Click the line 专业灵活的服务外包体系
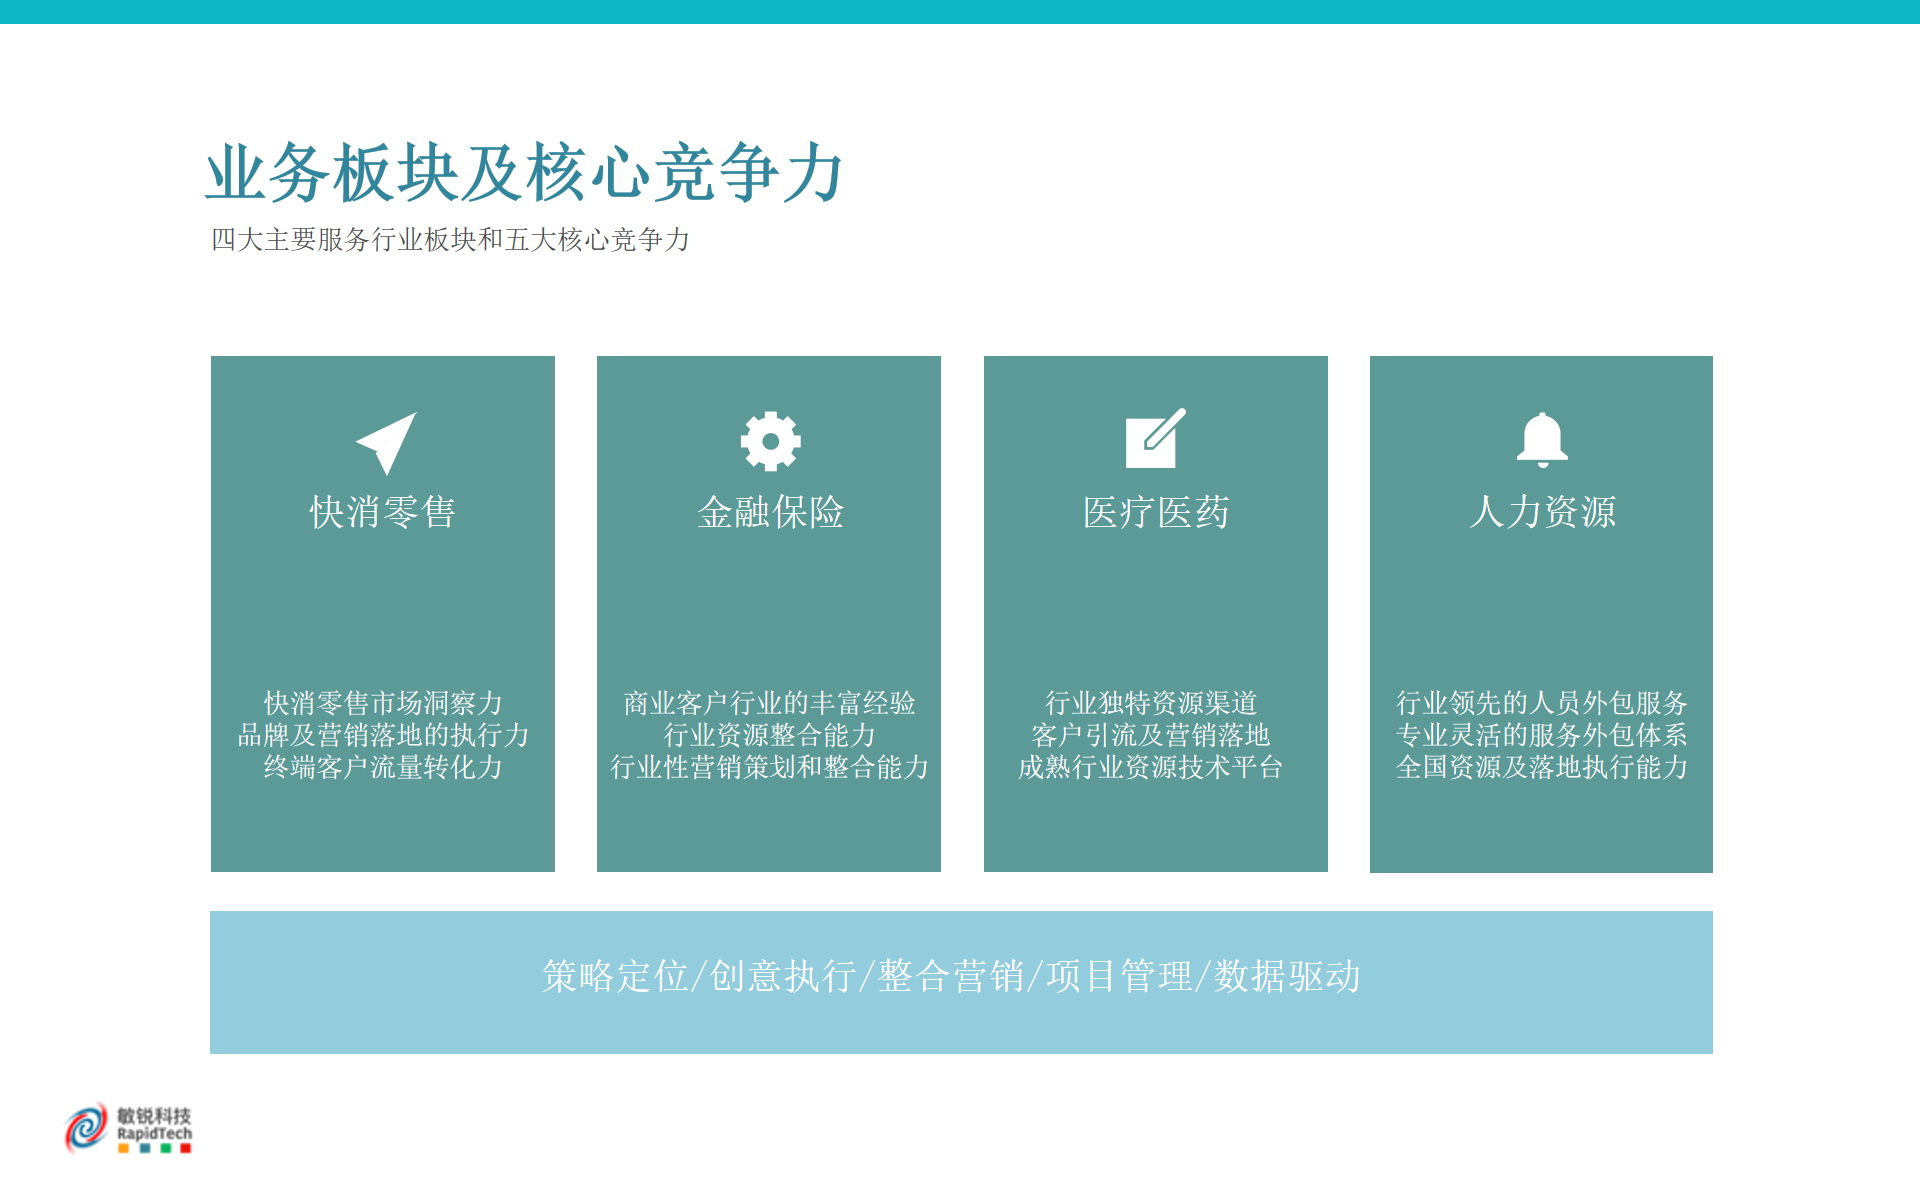1920x1200 pixels. coord(1542,735)
